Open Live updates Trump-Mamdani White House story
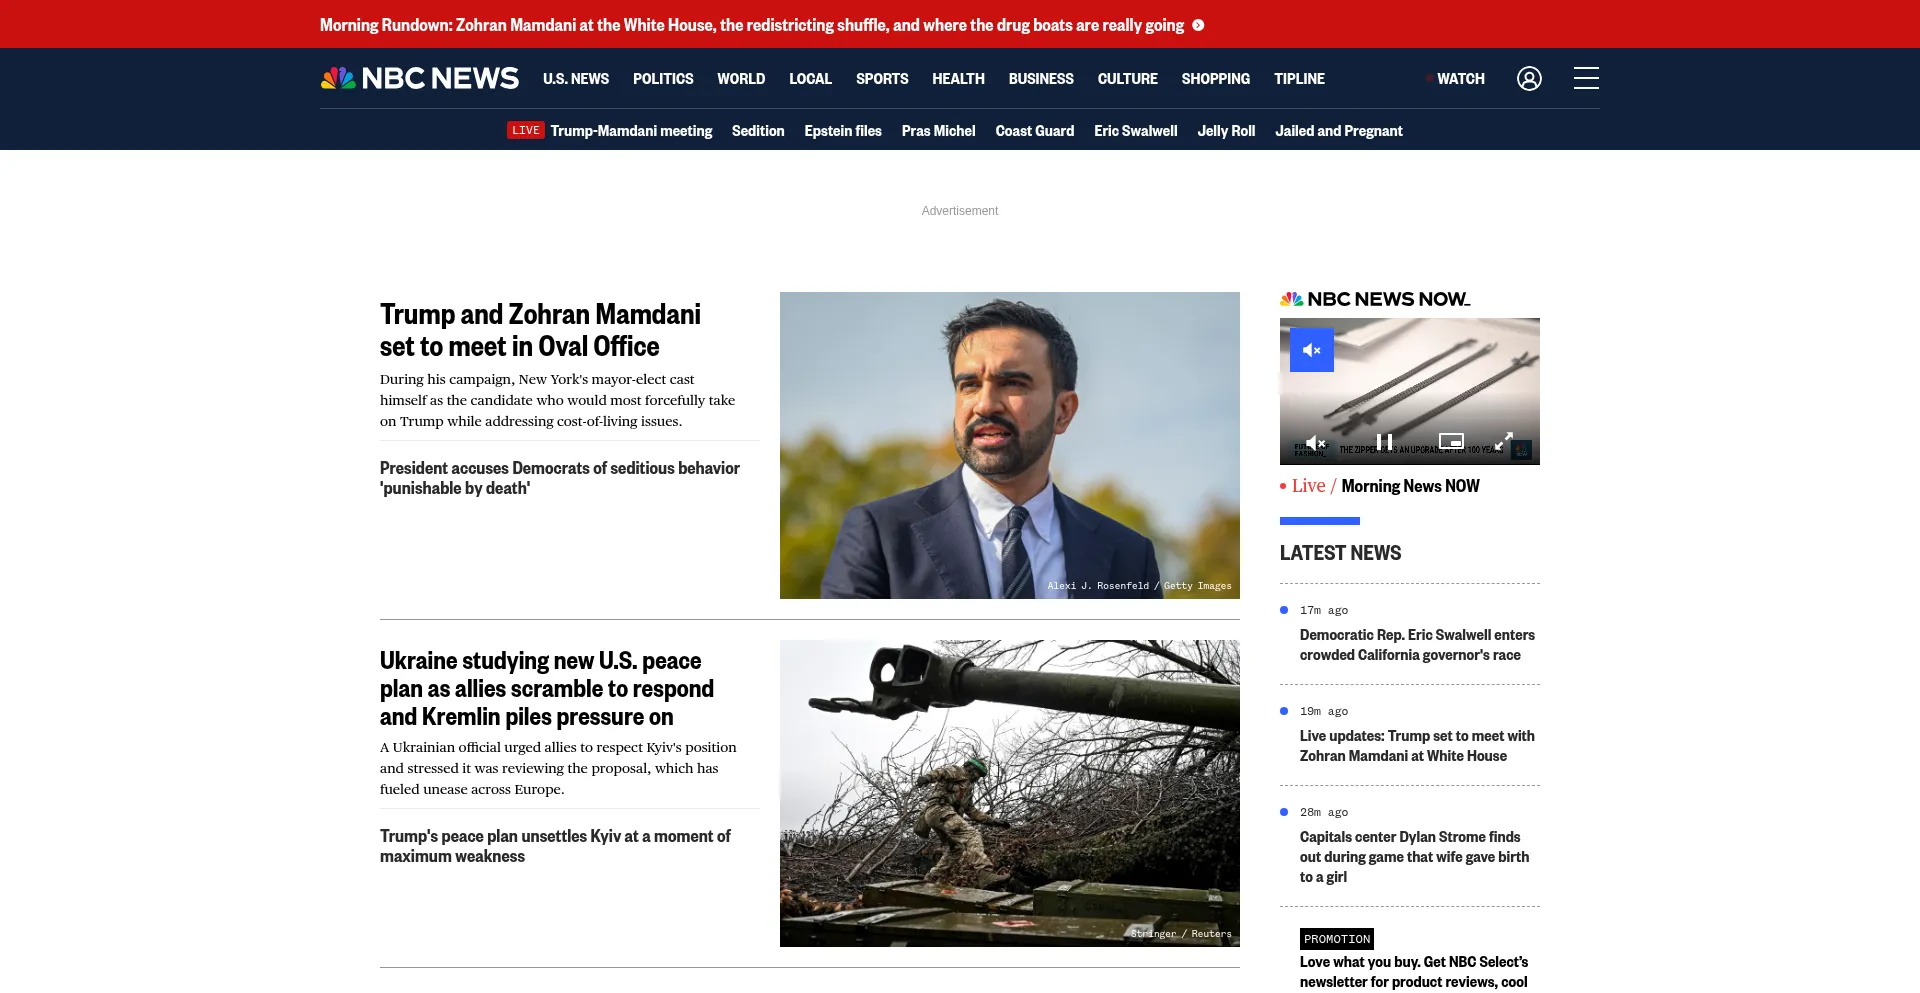Screen dimensions: 1920x993 tap(1417, 746)
